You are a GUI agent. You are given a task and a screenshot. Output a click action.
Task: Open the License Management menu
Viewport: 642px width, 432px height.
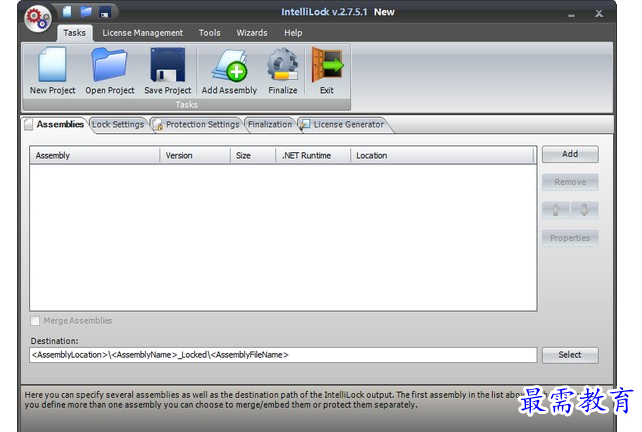coord(142,33)
